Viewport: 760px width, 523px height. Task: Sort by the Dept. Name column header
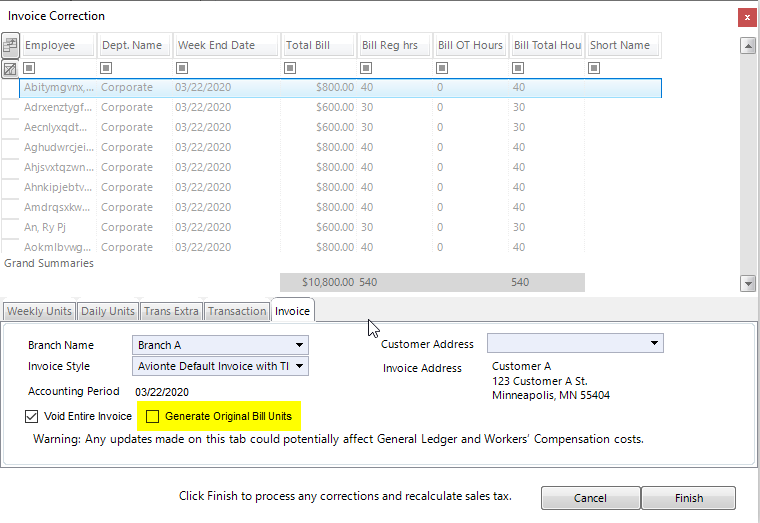pos(134,45)
